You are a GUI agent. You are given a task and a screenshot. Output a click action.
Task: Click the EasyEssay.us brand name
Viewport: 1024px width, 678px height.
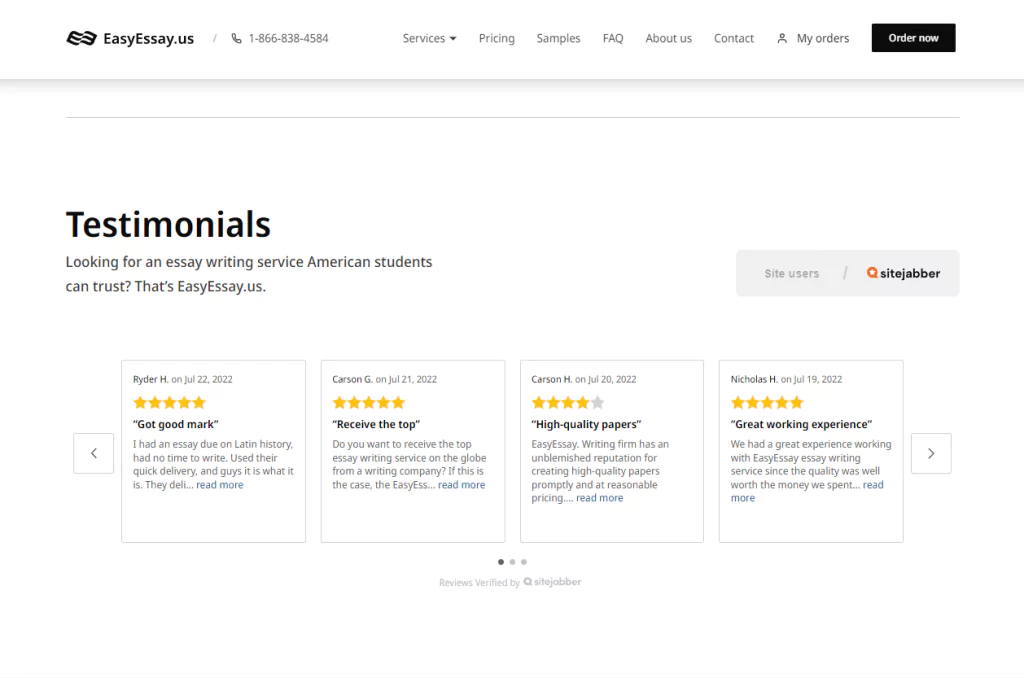point(149,39)
